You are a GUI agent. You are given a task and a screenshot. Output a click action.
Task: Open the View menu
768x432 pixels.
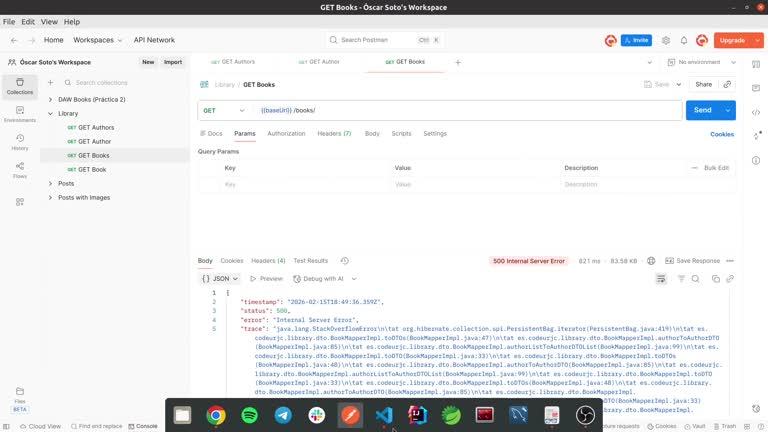pyautogui.click(x=49, y=22)
